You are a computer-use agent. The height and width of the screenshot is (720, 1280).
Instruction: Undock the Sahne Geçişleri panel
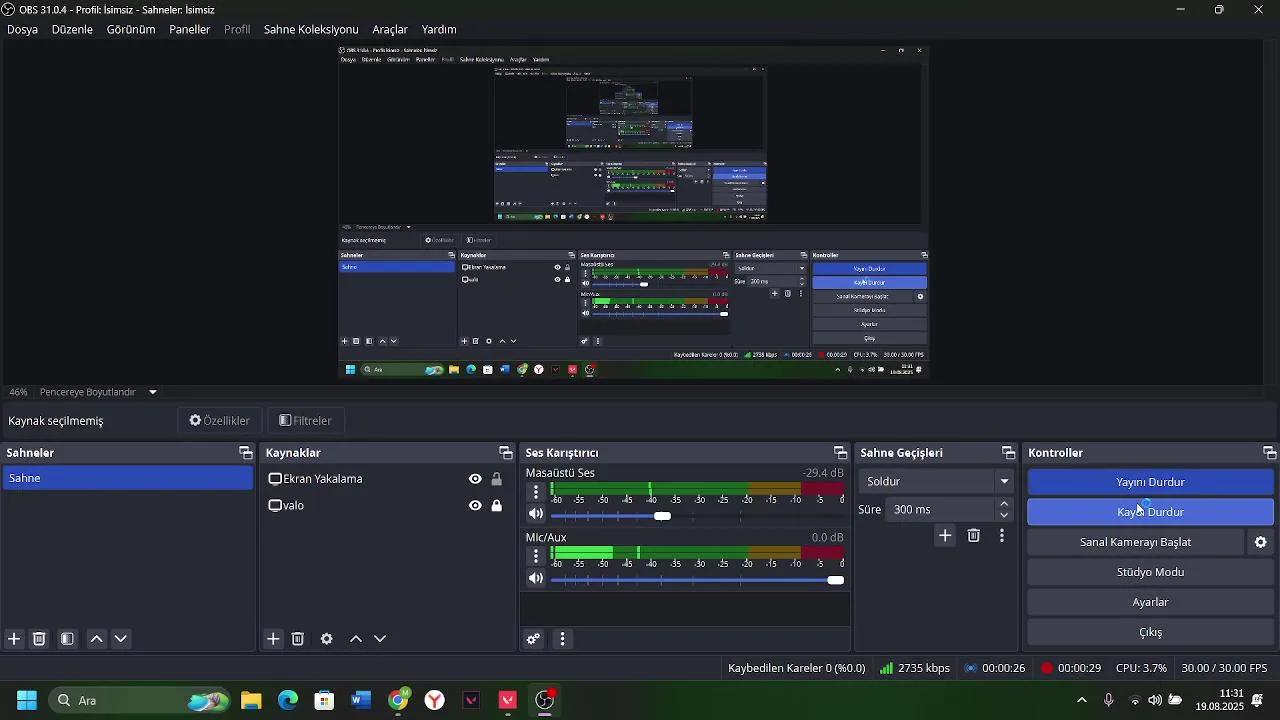pyautogui.click(x=1009, y=453)
